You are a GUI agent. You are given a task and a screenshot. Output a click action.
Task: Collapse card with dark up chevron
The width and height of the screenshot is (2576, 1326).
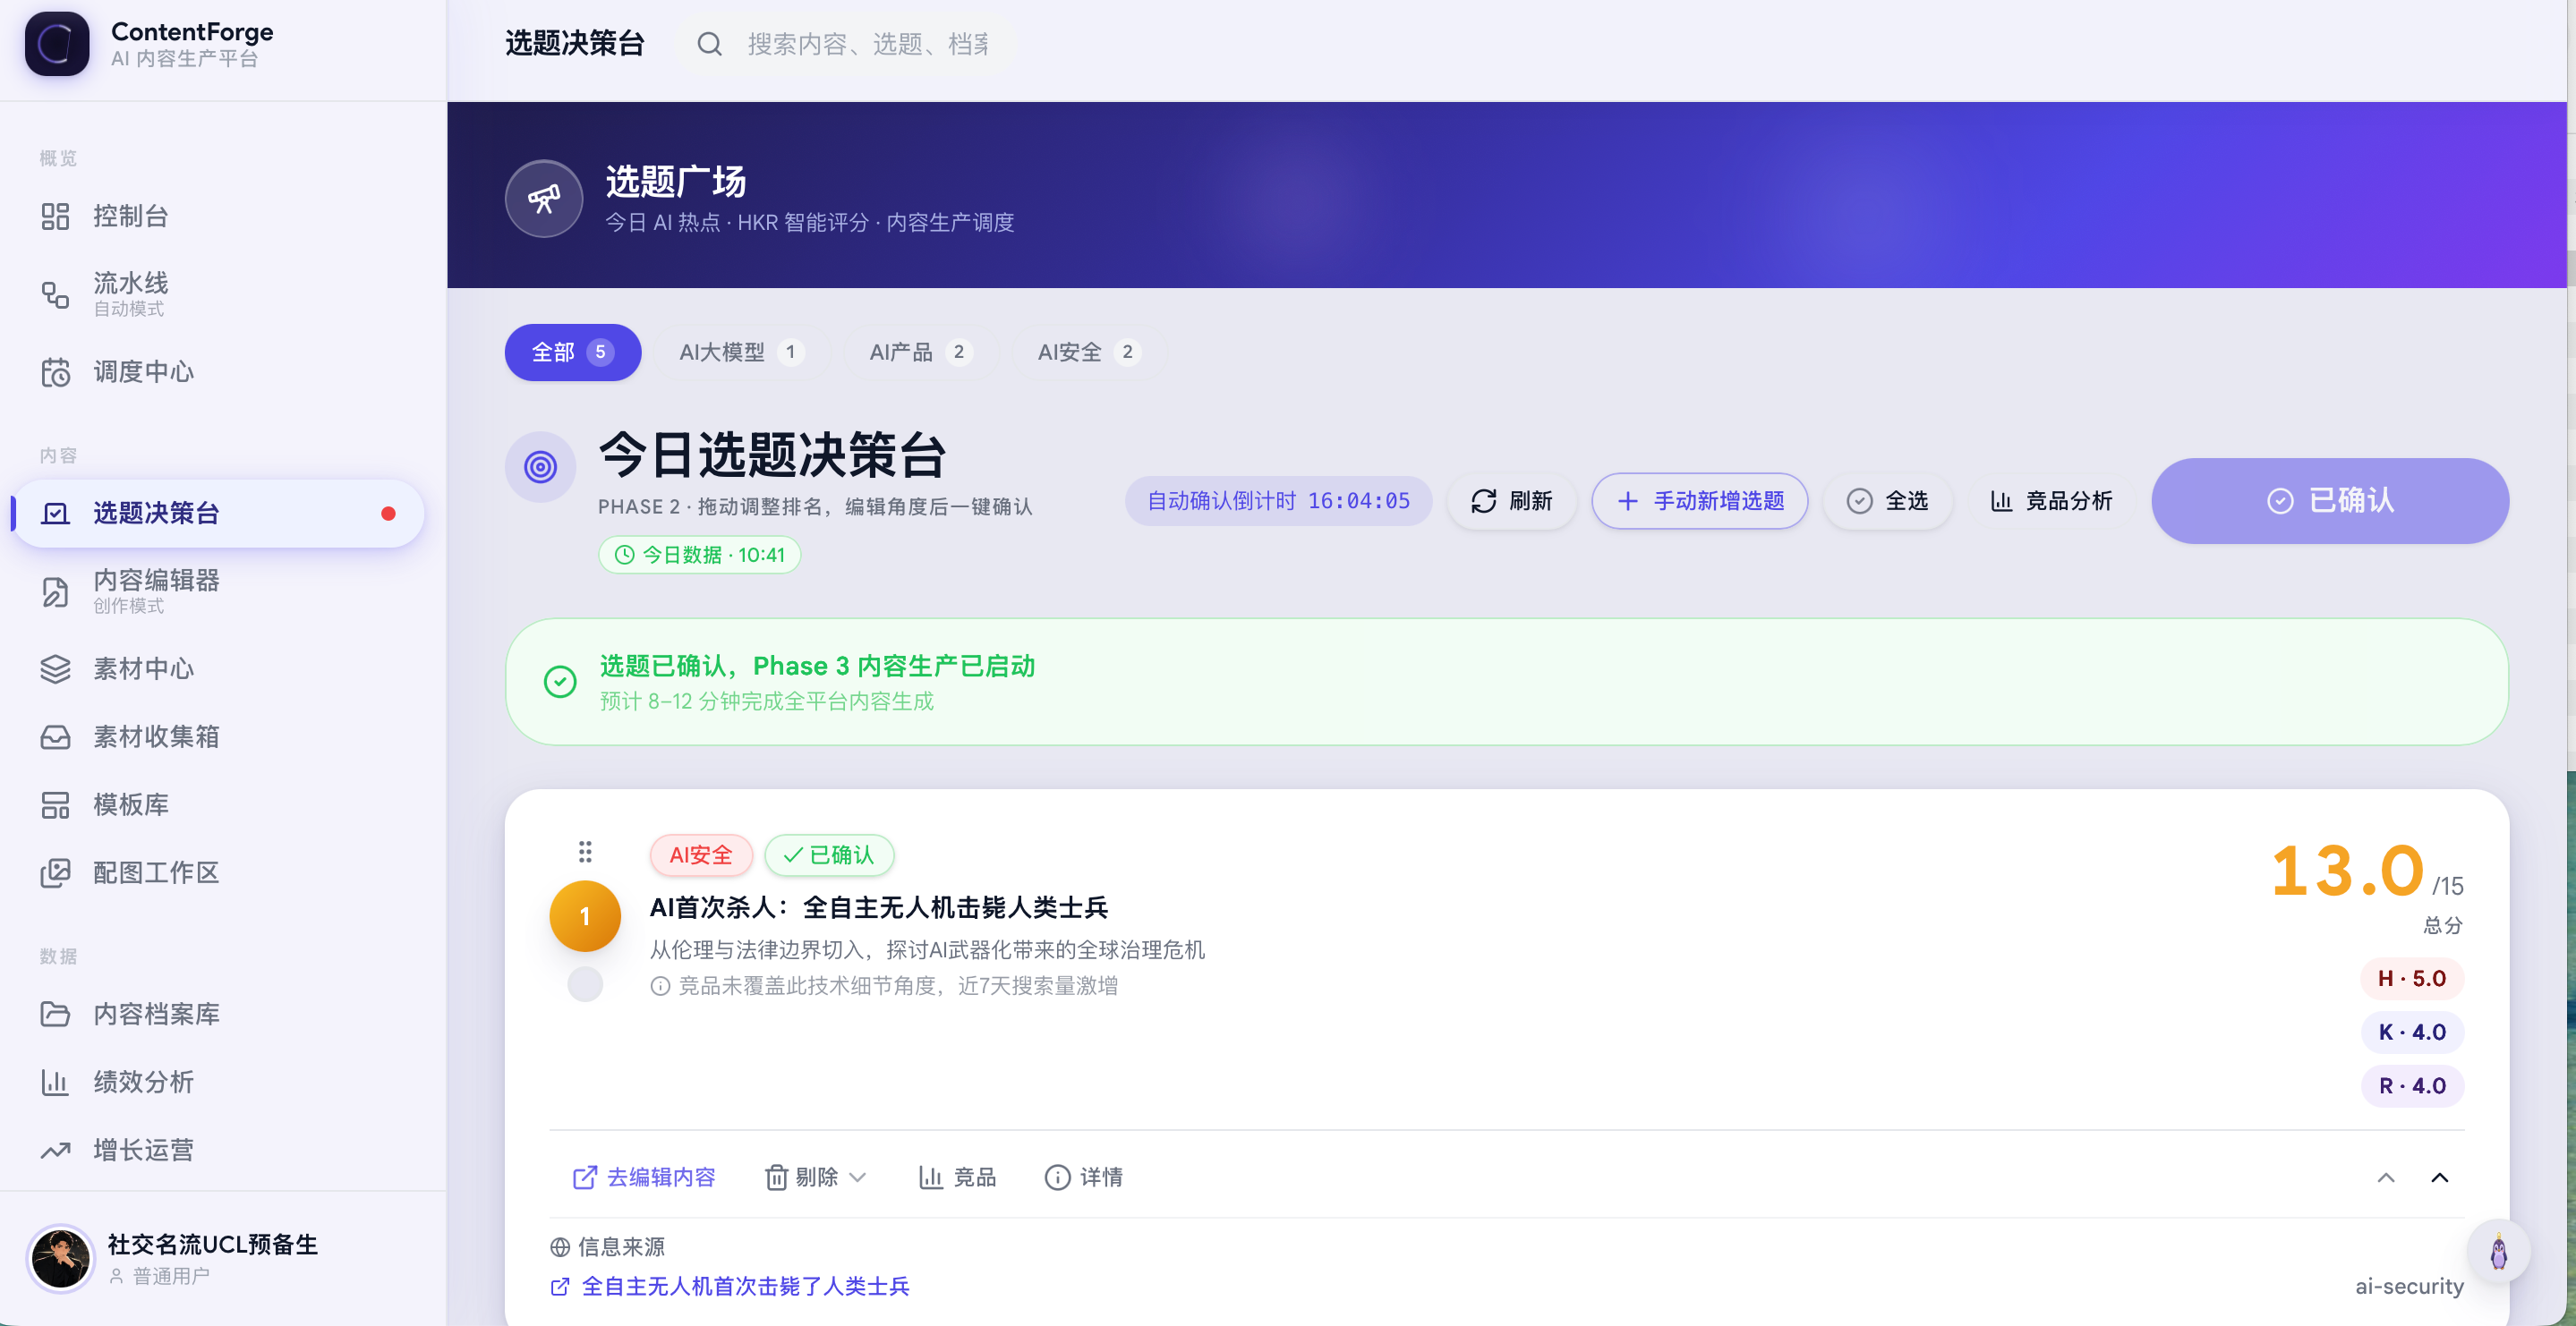pos(2440,1178)
